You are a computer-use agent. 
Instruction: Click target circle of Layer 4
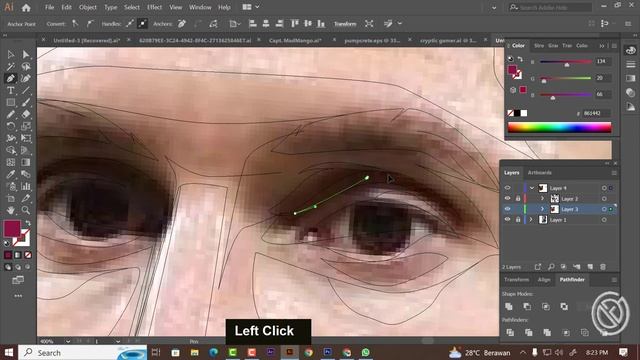pyautogui.click(x=604, y=188)
